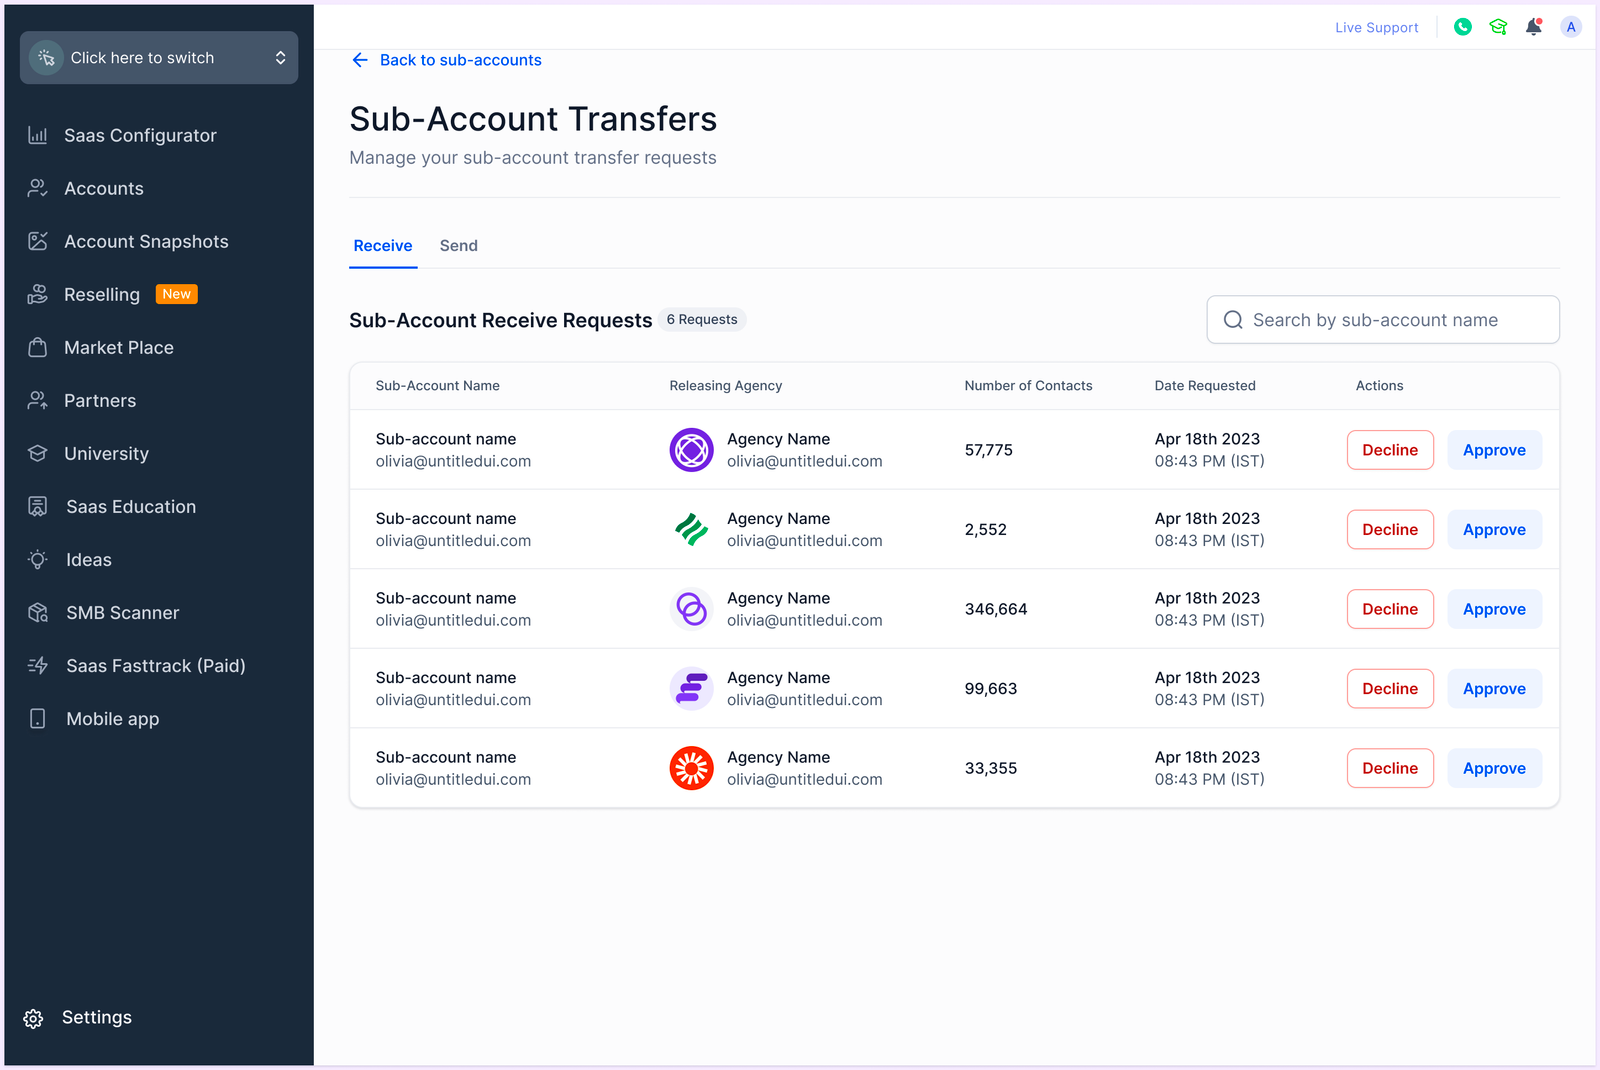The height and width of the screenshot is (1070, 1600).
Task: Click the SMB Scanner icon
Action: [x=38, y=613]
